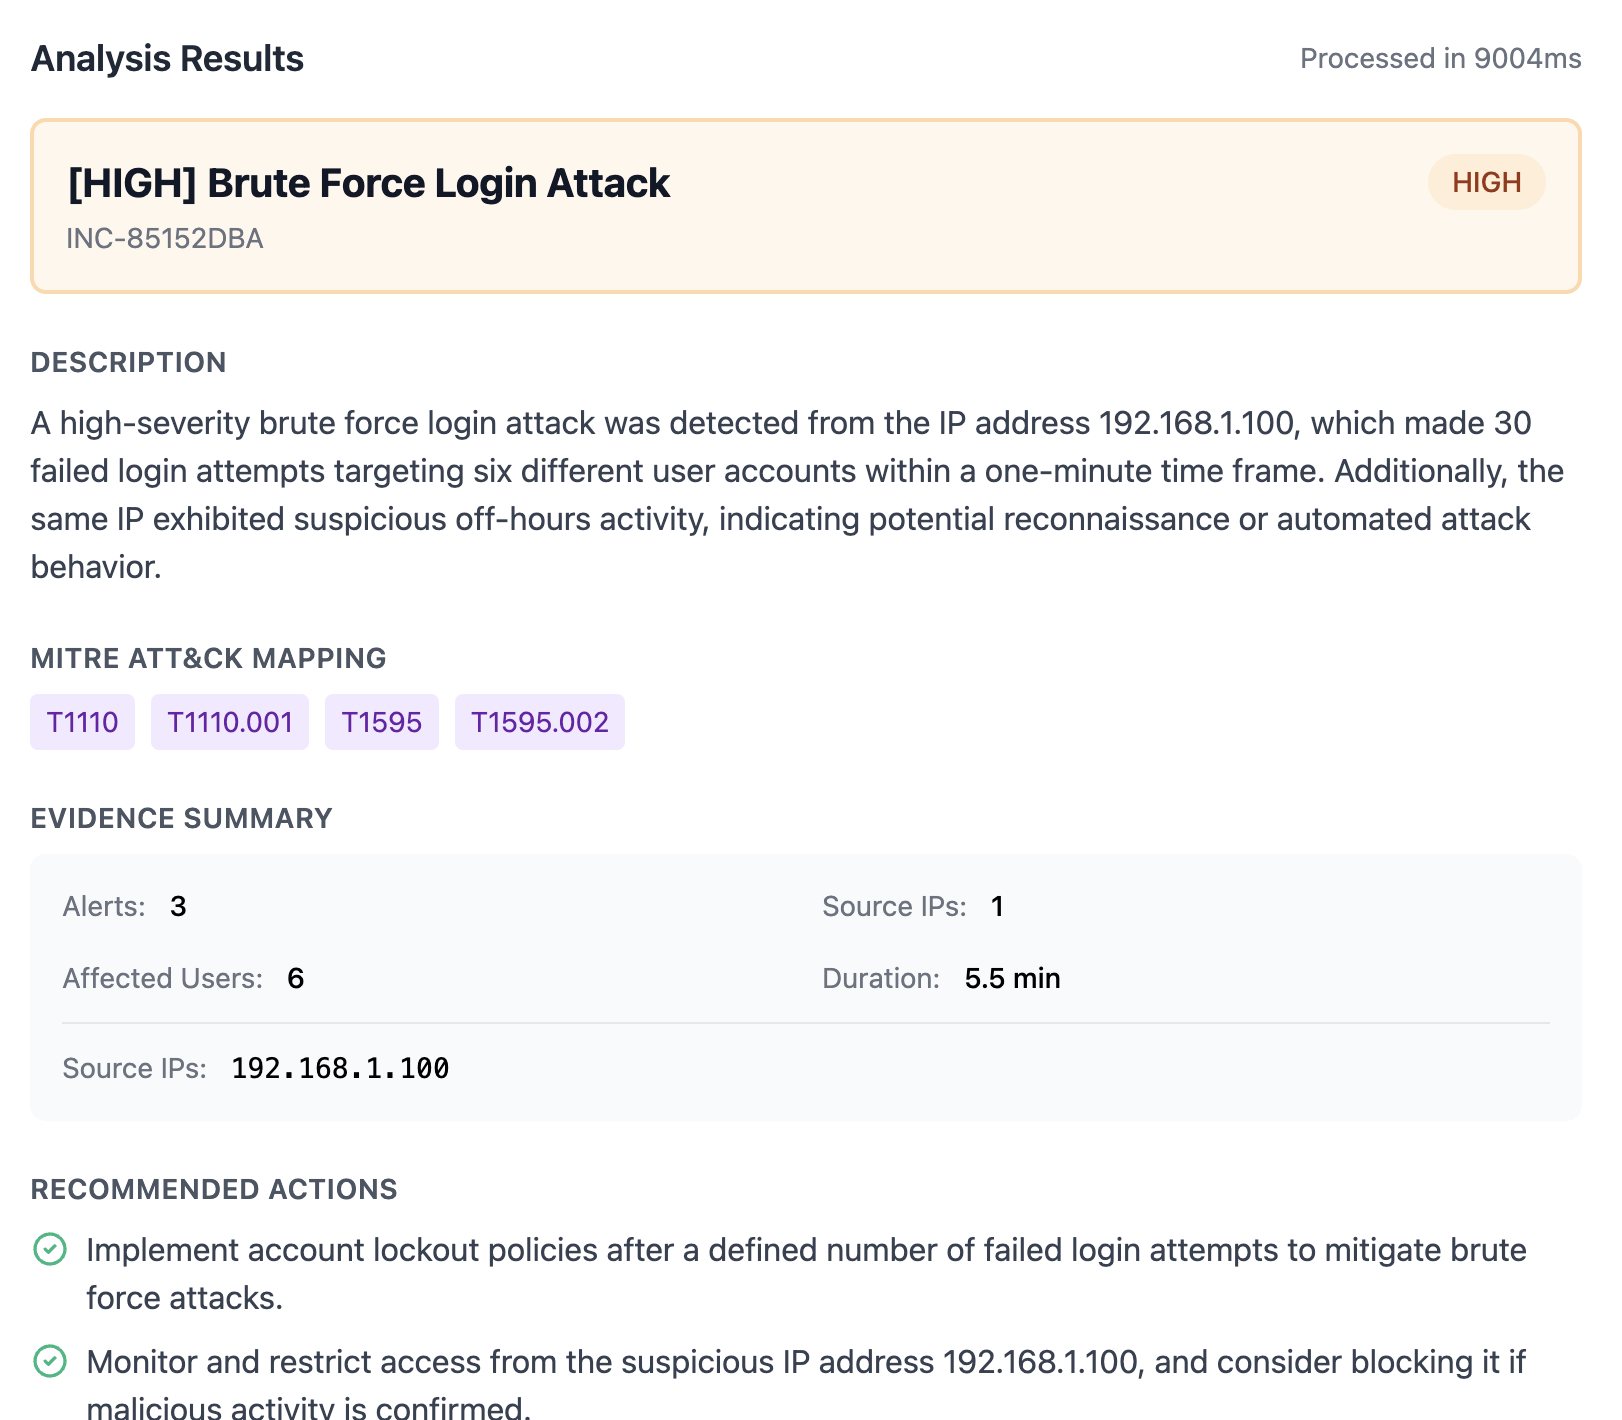Click the green check icon beside lockout policies recommendation
Image resolution: width=1622 pixels, height=1420 pixels.
tap(50, 1249)
